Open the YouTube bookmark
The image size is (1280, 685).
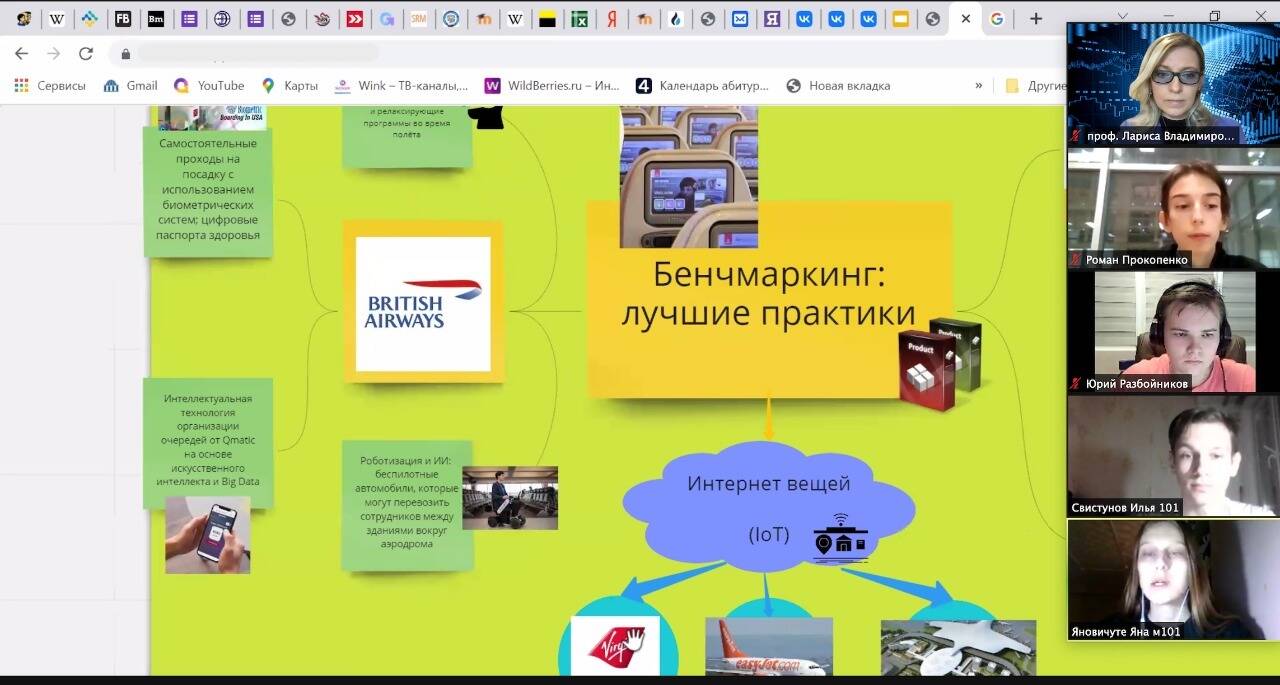209,86
